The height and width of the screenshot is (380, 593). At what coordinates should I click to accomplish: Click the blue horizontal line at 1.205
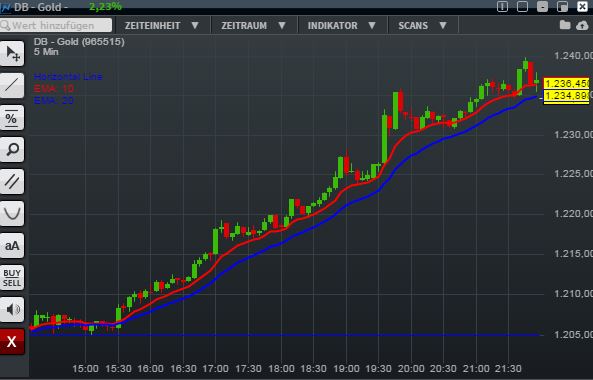[x=286, y=335]
